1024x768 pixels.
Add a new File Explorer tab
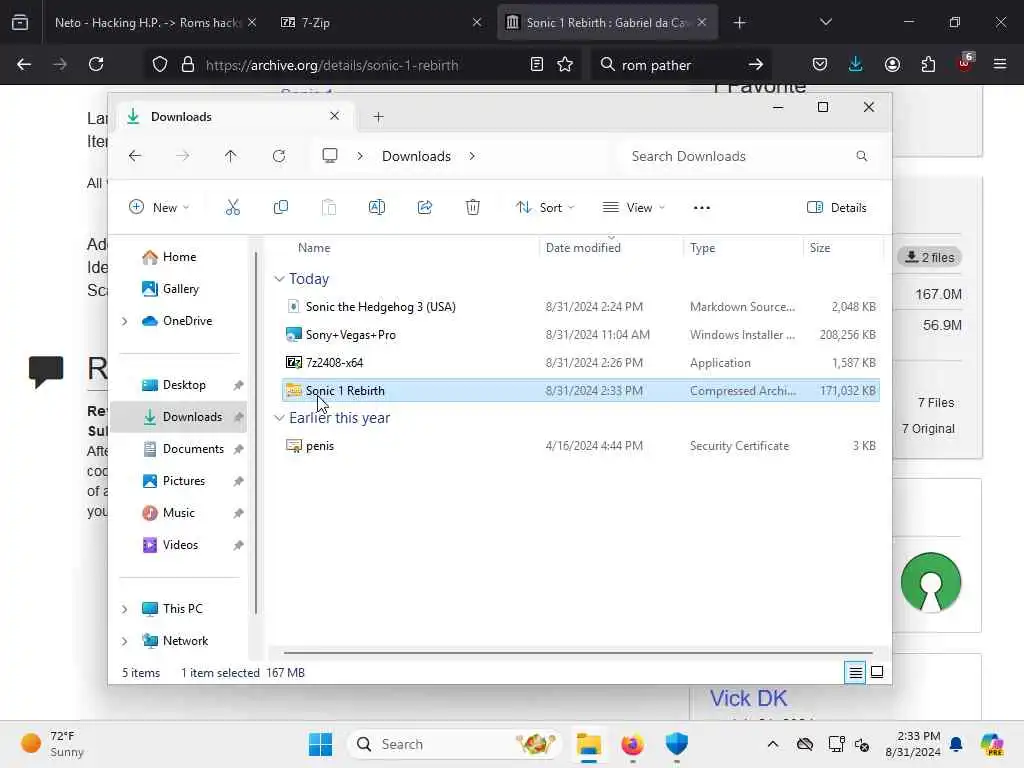tap(378, 117)
